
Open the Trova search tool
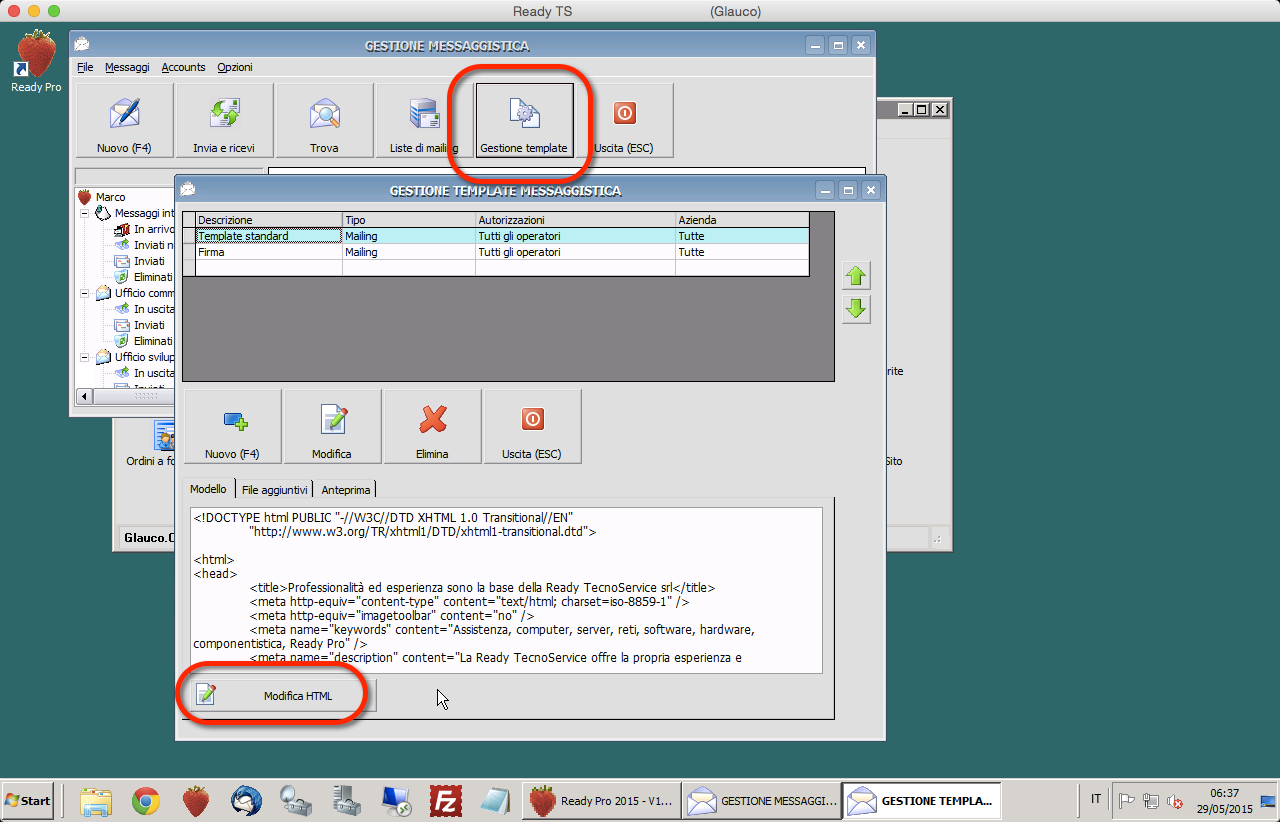coord(324,120)
